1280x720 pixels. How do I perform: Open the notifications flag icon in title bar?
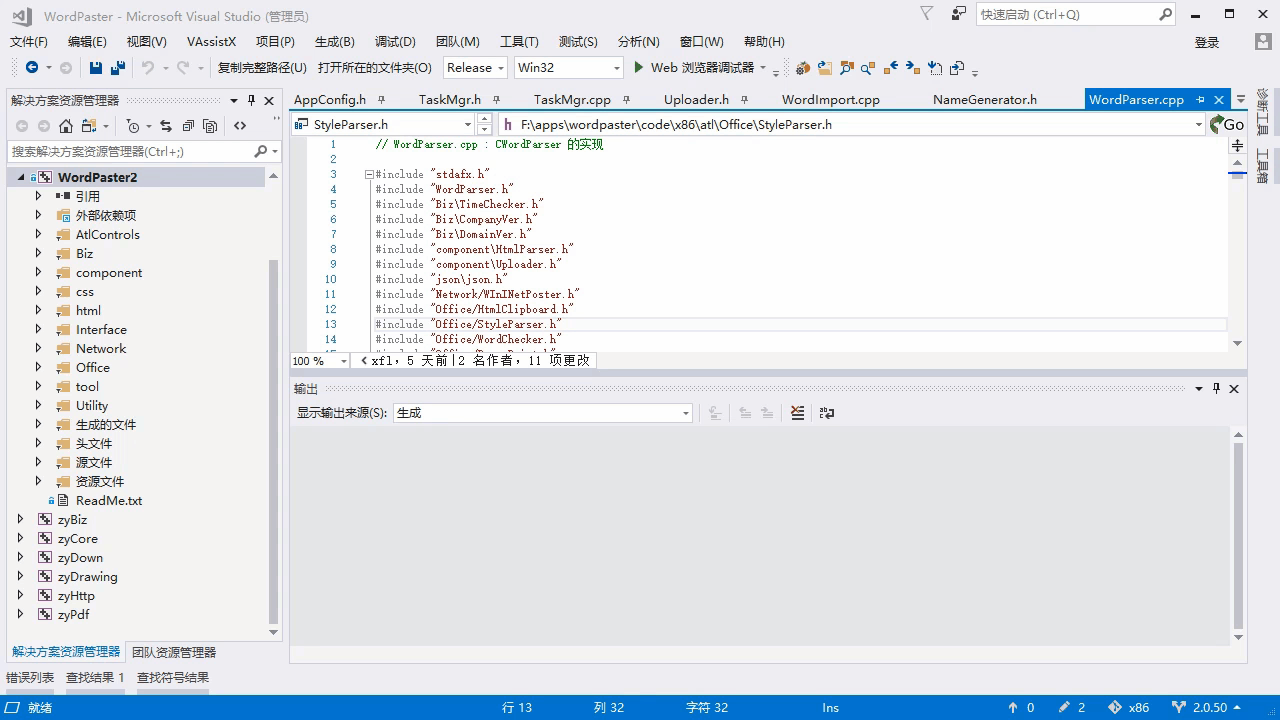[927, 14]
